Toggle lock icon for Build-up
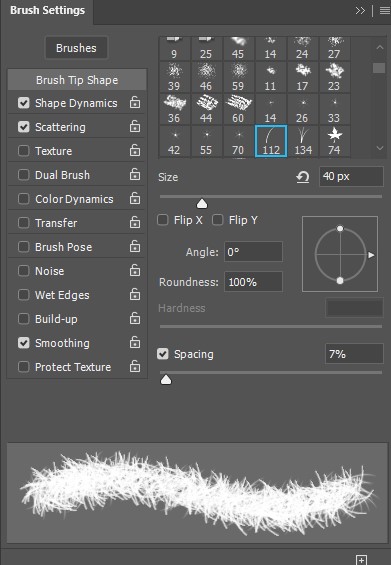The image size is (391, 565). [135, 319]
